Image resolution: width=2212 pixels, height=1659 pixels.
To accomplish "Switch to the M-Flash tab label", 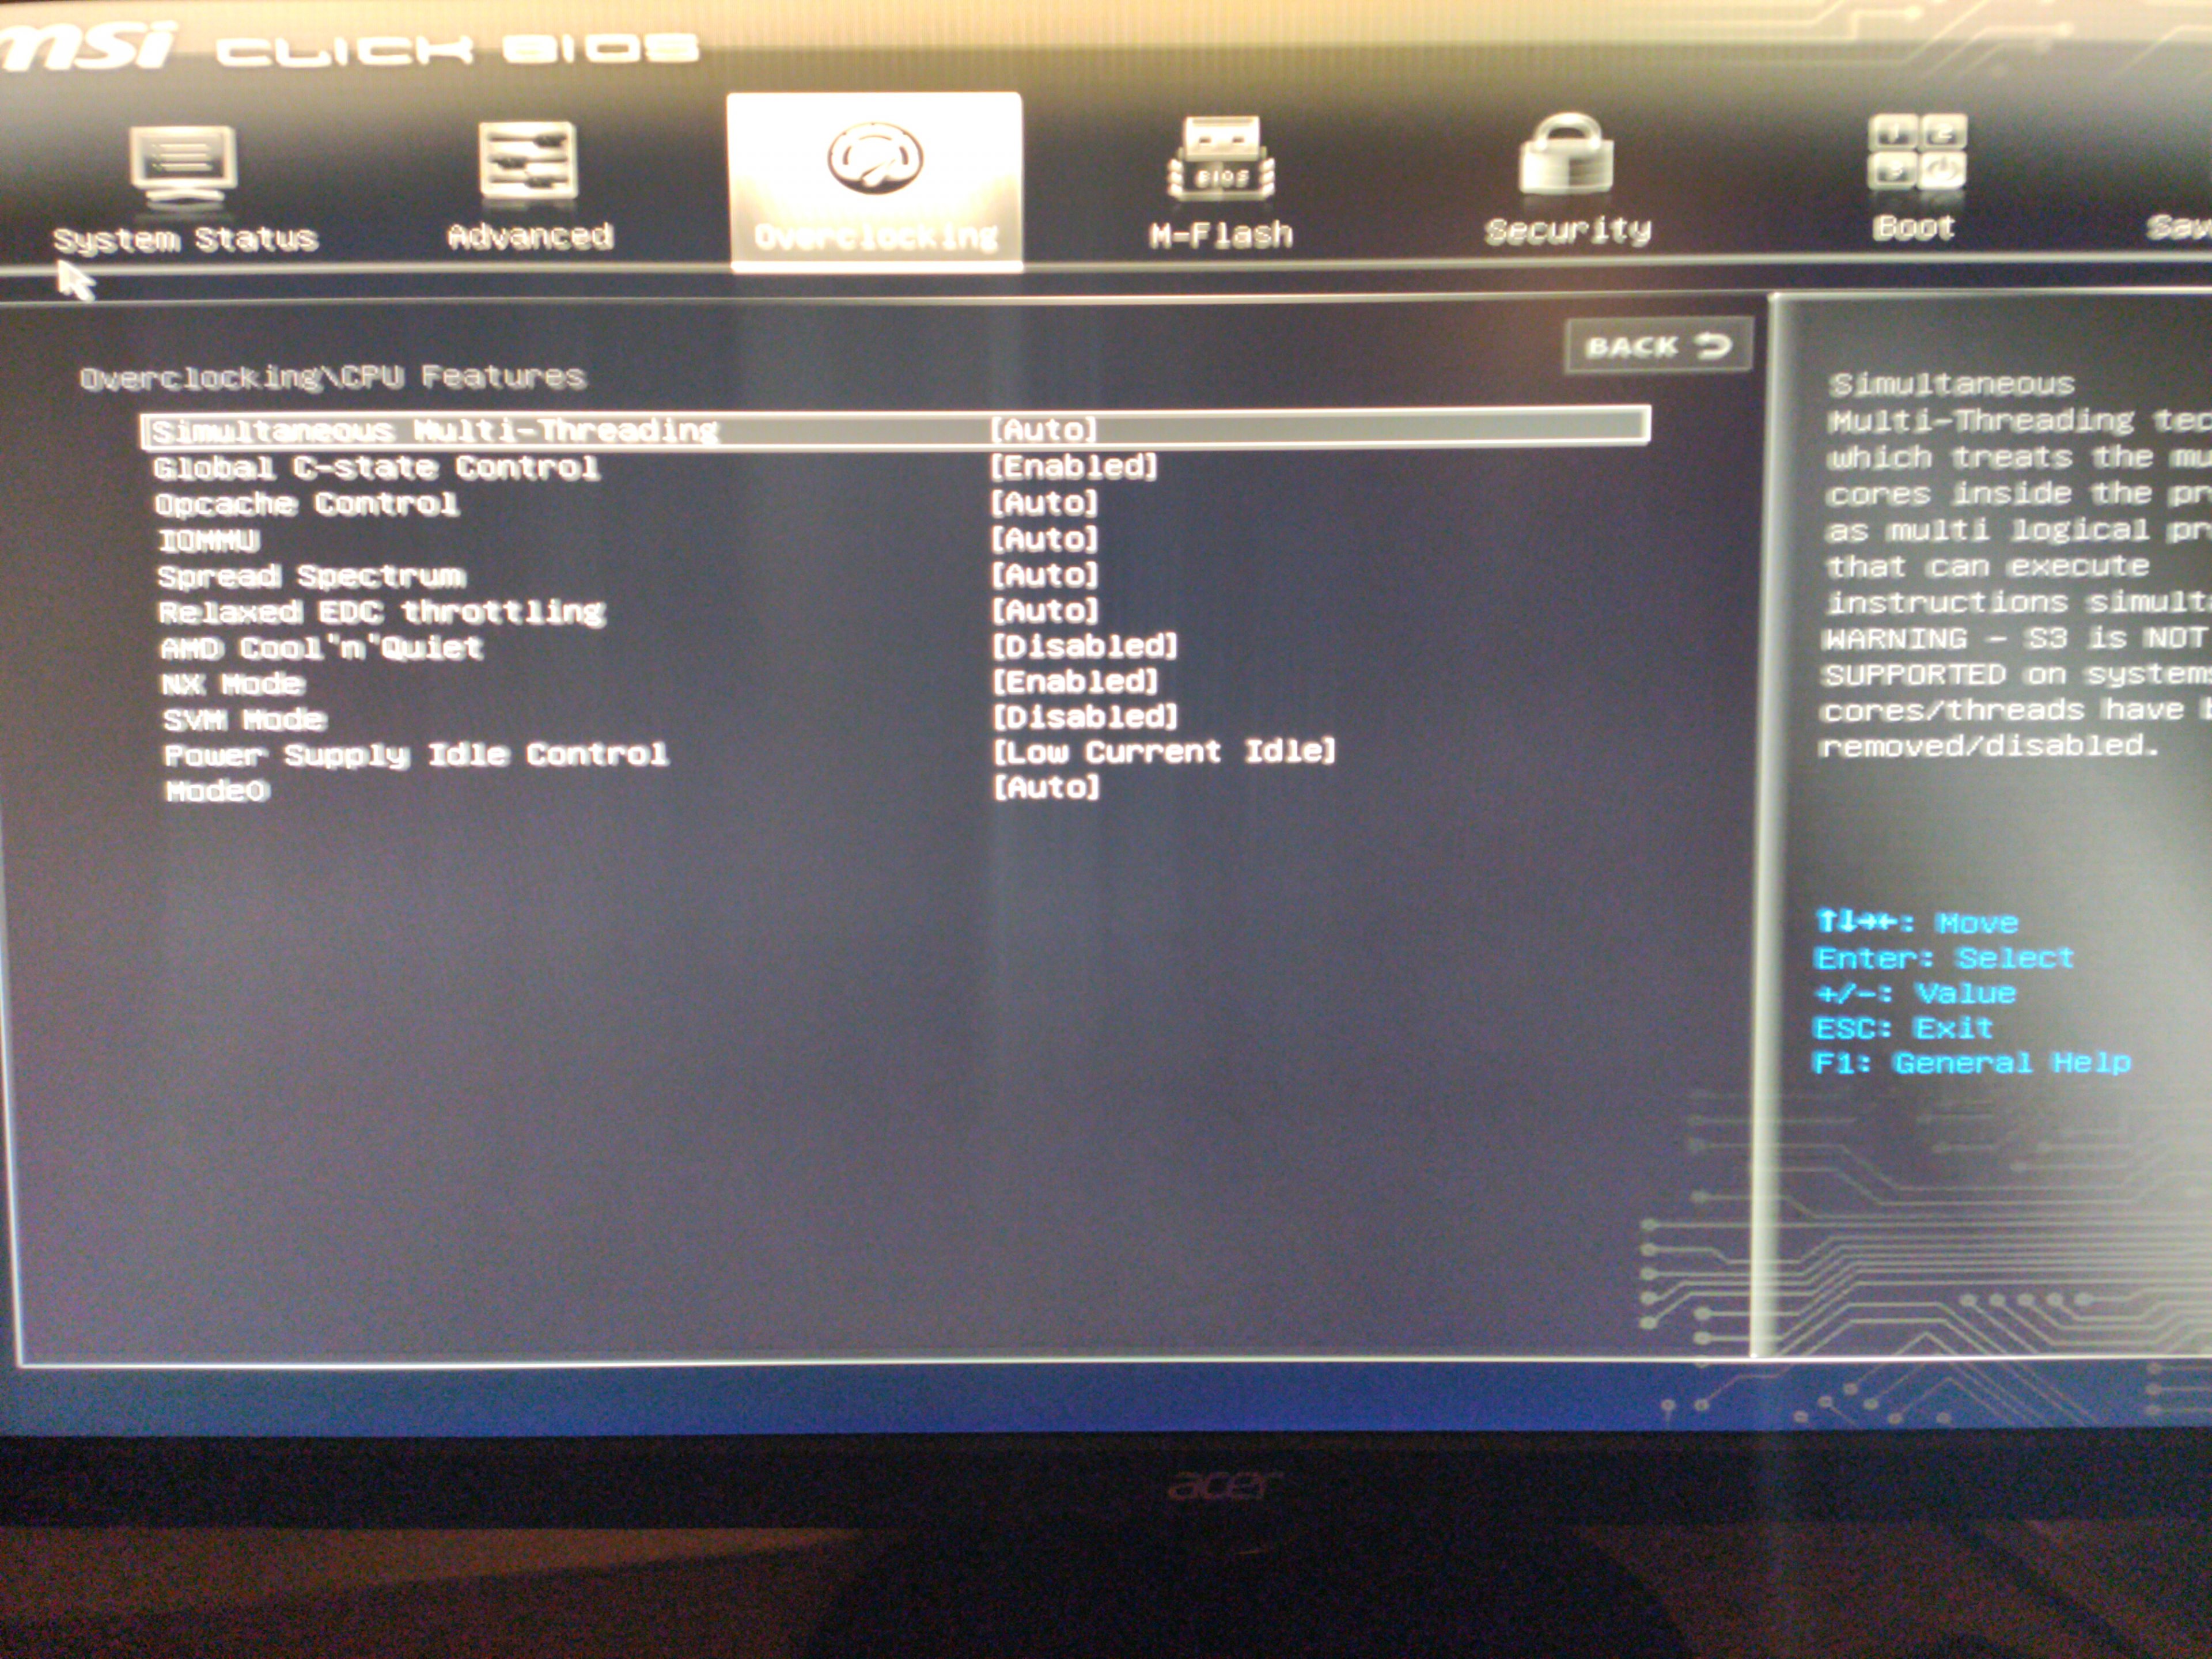I will [1221, 235].
